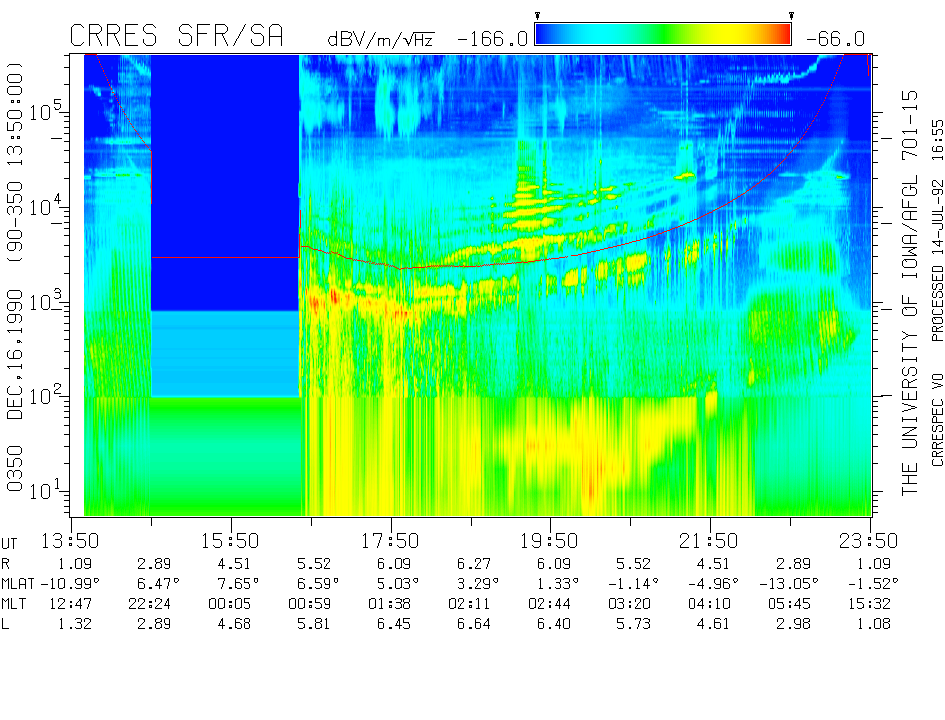
Task: Click the MLAT value -10.99°
Action: [x=70, y=584]
